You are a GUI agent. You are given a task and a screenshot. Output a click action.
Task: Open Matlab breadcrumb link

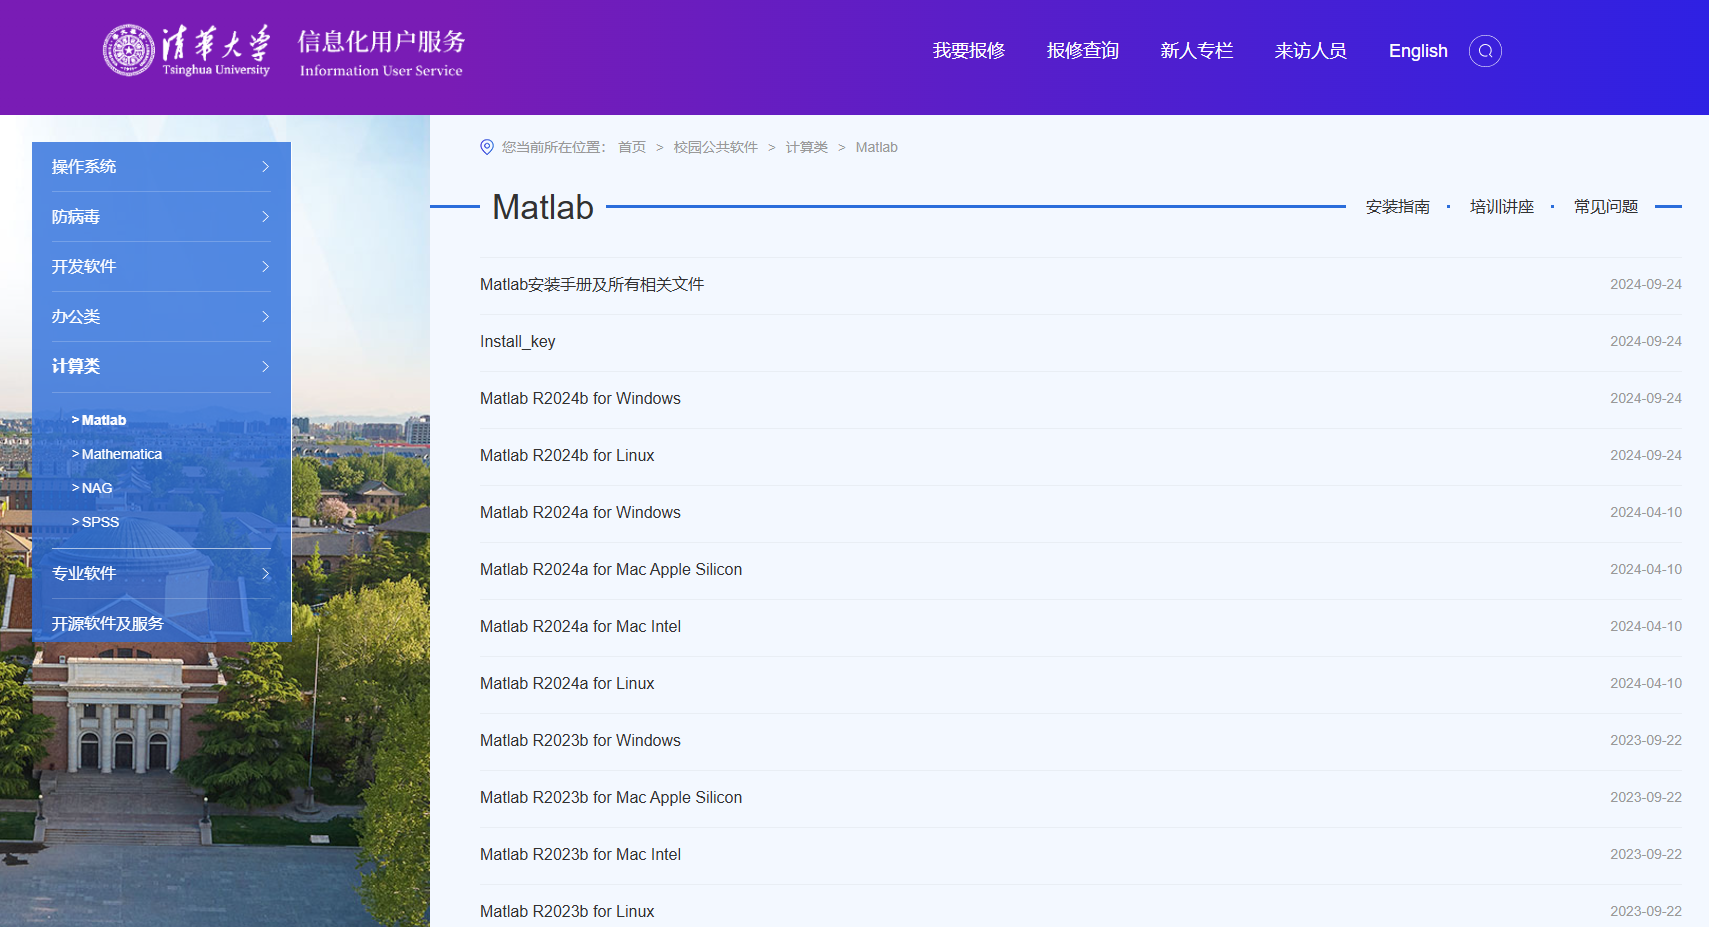pos(877,147)
